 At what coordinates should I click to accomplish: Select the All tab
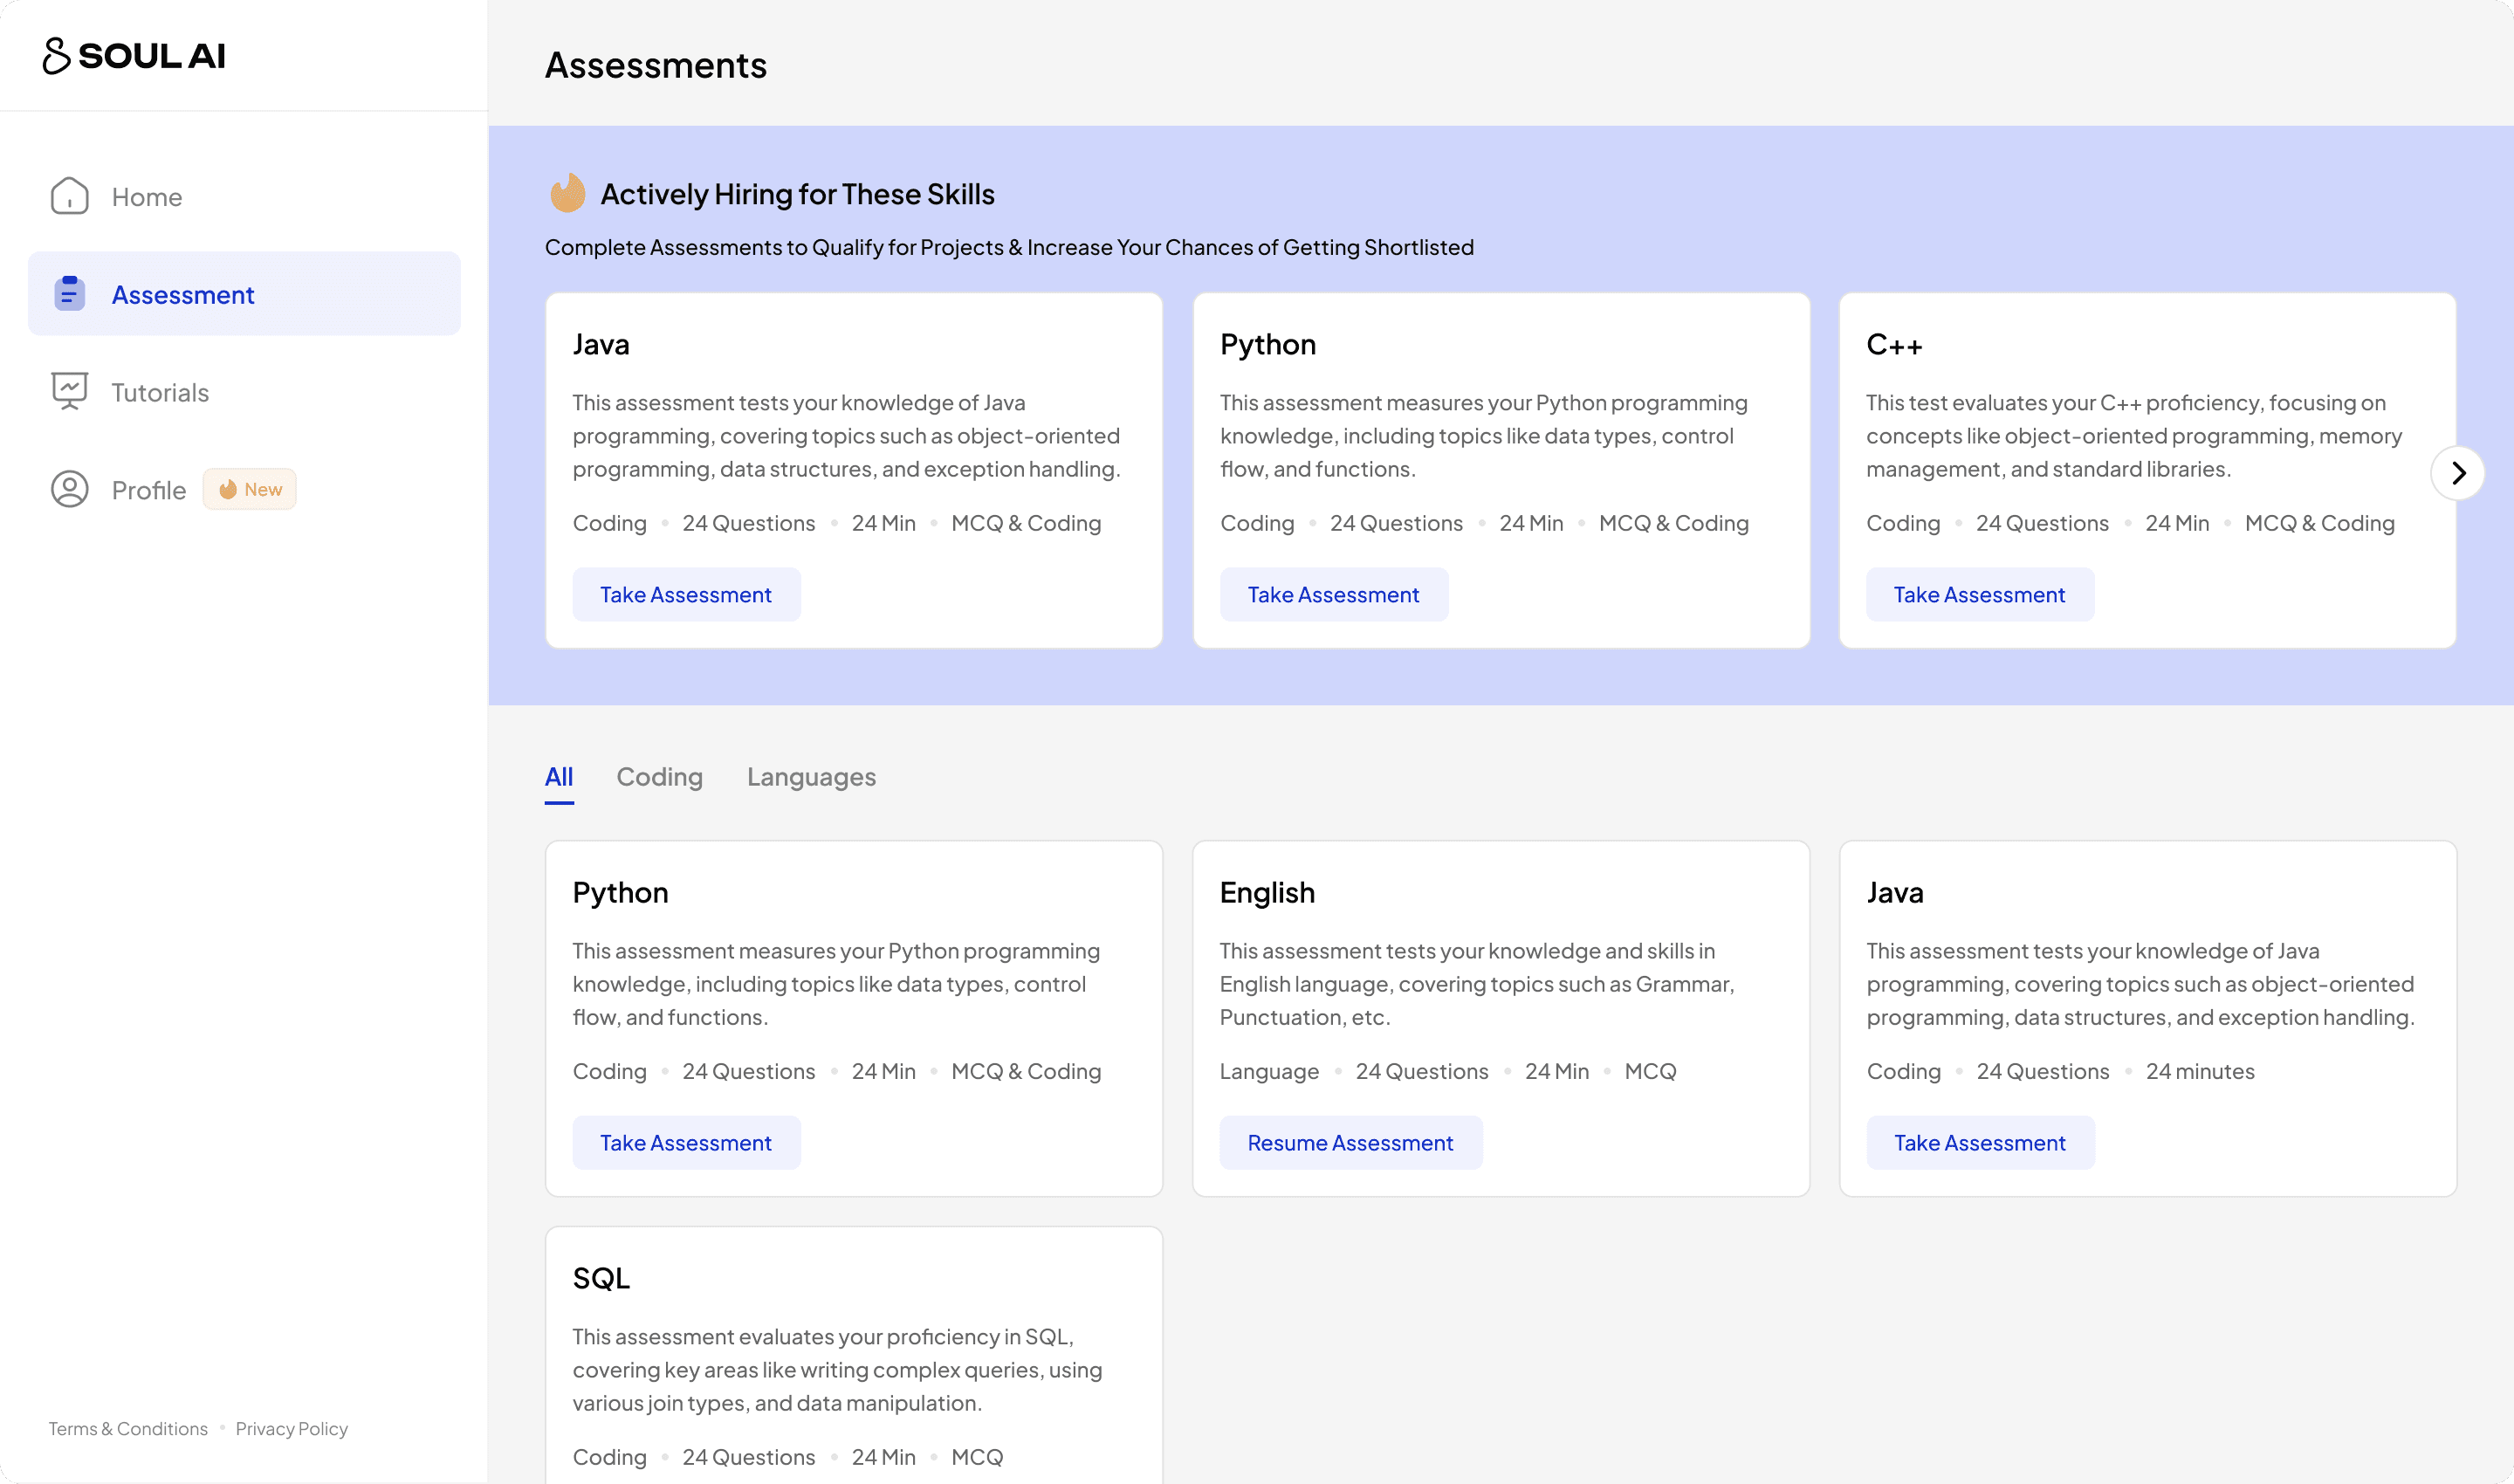tap(559, 777)
